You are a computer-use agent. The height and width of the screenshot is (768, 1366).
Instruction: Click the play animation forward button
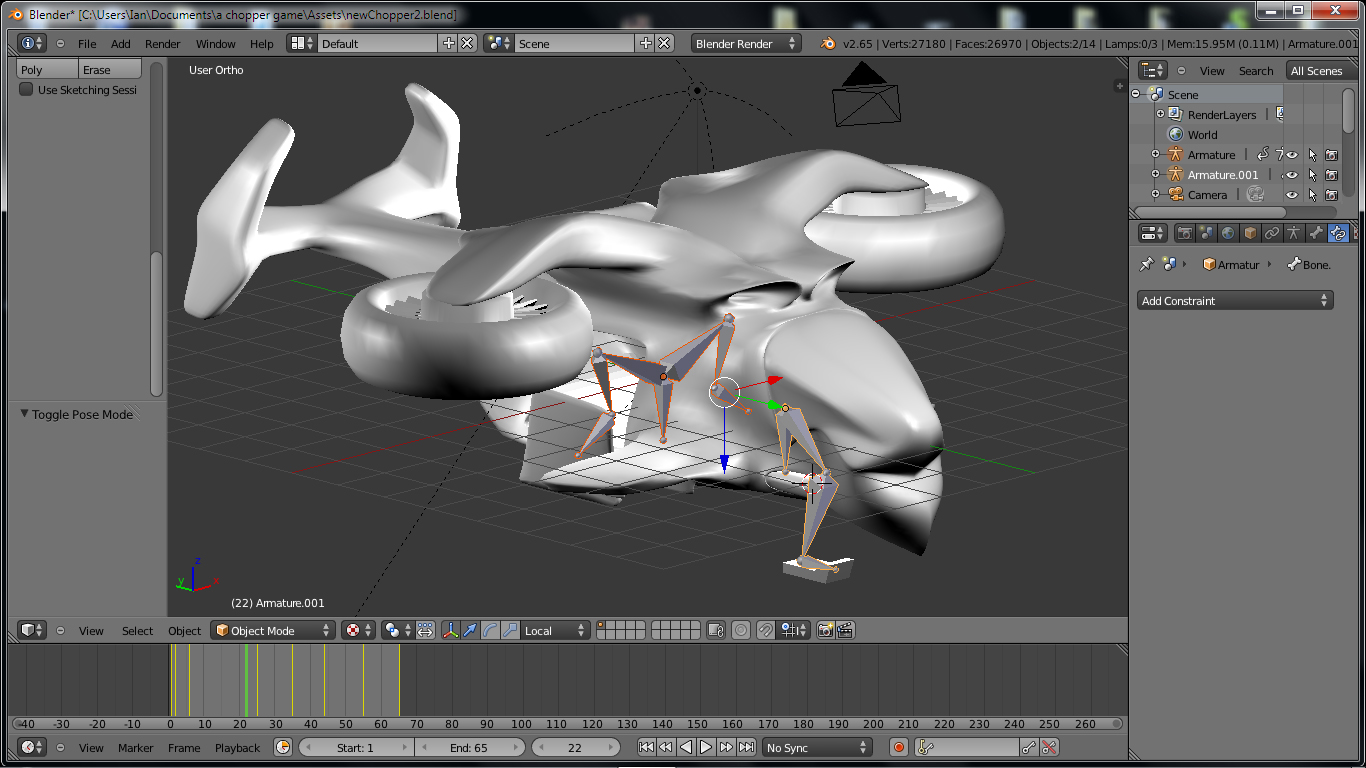706,747
